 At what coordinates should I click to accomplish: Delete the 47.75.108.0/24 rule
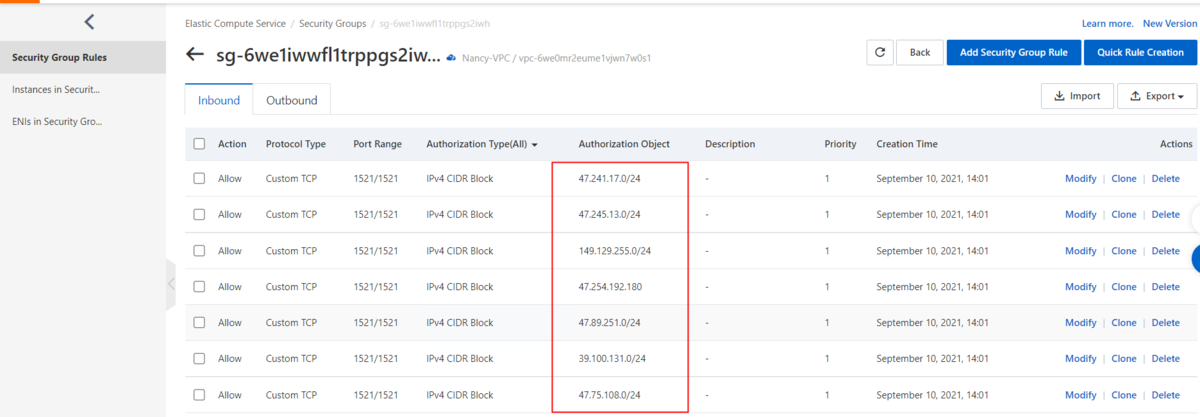pyautogui.click(x=1166, y=394)
